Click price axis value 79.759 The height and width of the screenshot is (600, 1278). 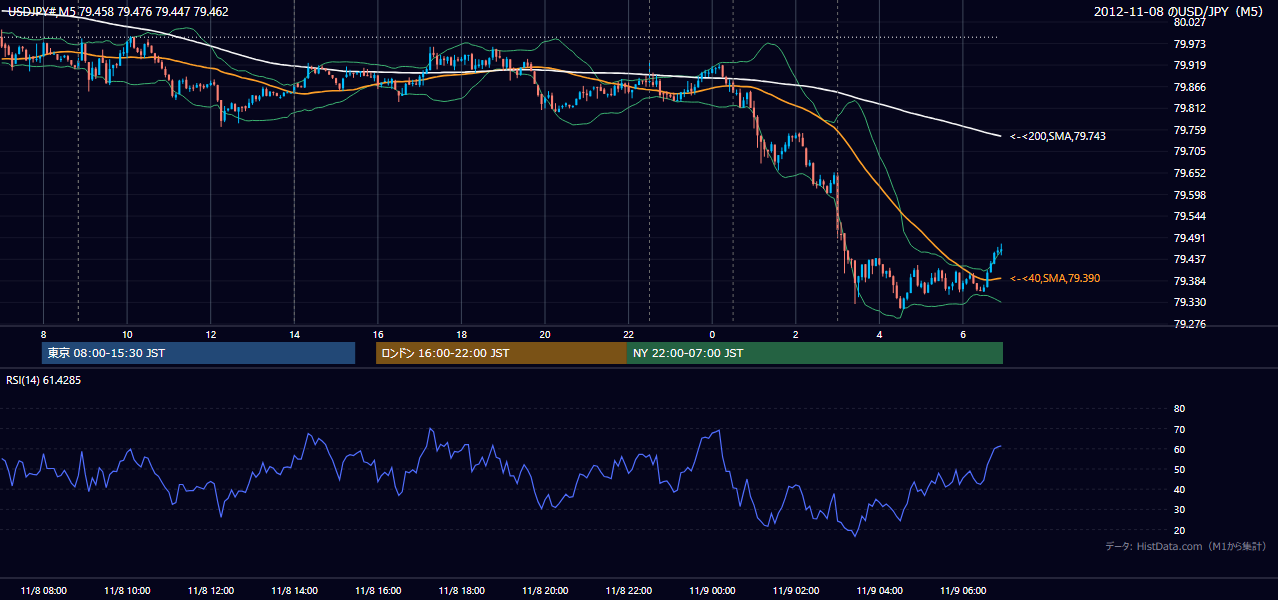tap(1189, 130)
